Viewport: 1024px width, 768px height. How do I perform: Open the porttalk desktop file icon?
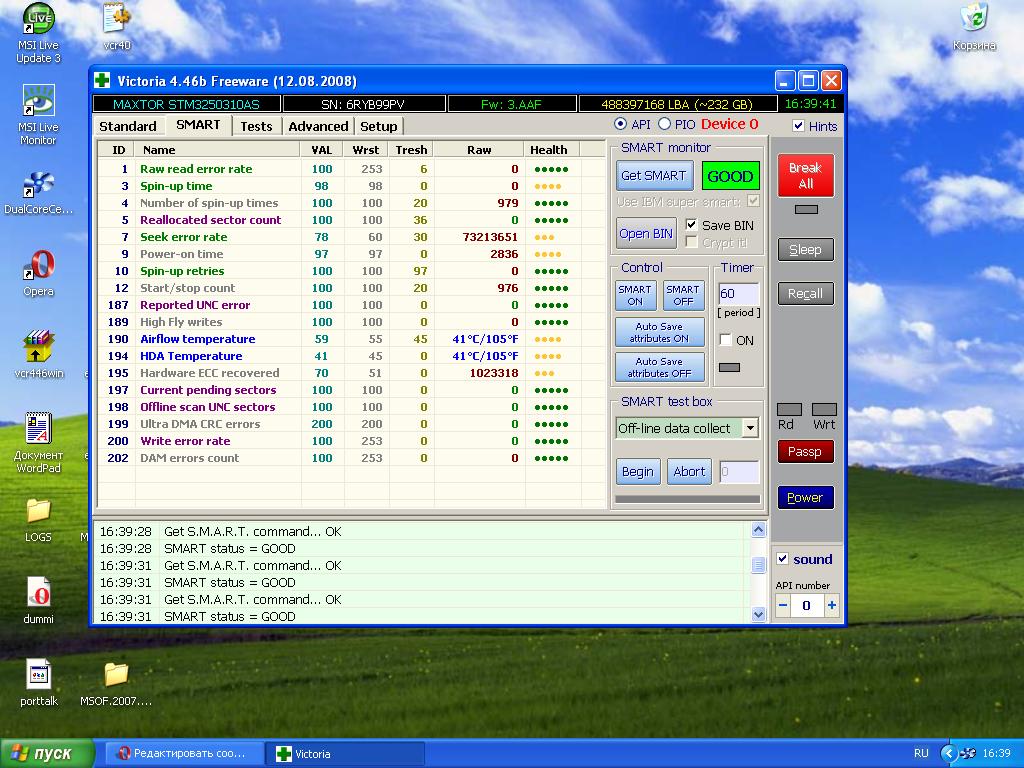pyautogui.click(x=38, y=675)
